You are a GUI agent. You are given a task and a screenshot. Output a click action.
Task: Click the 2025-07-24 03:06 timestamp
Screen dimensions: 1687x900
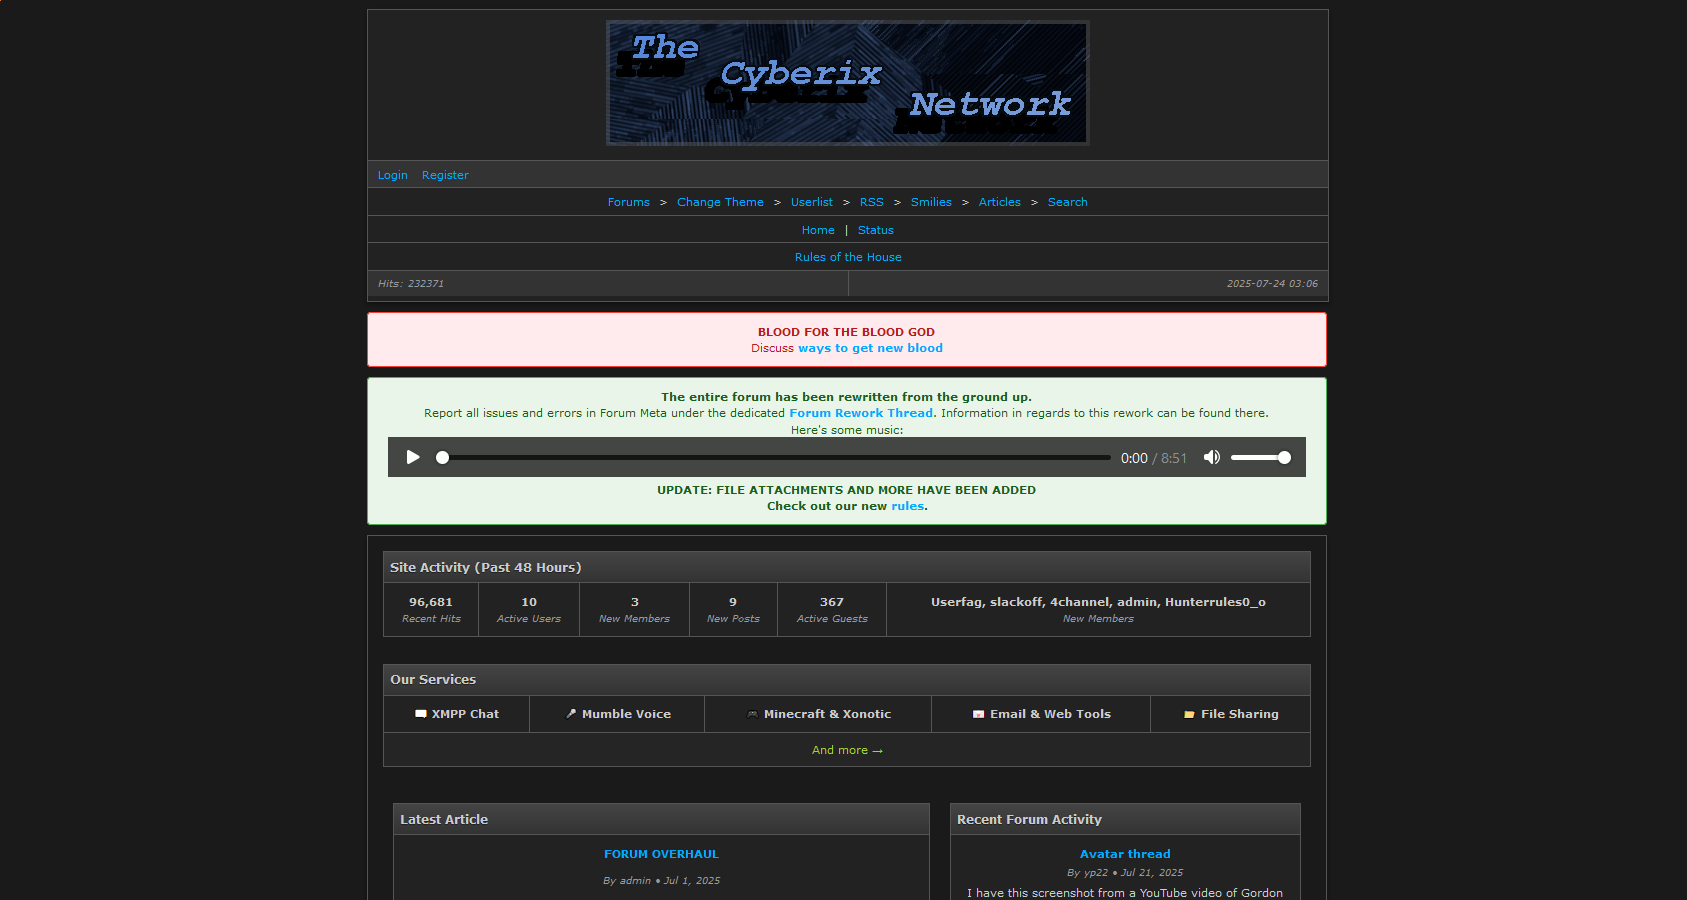pyautogui.click(x=1272, y=284)
